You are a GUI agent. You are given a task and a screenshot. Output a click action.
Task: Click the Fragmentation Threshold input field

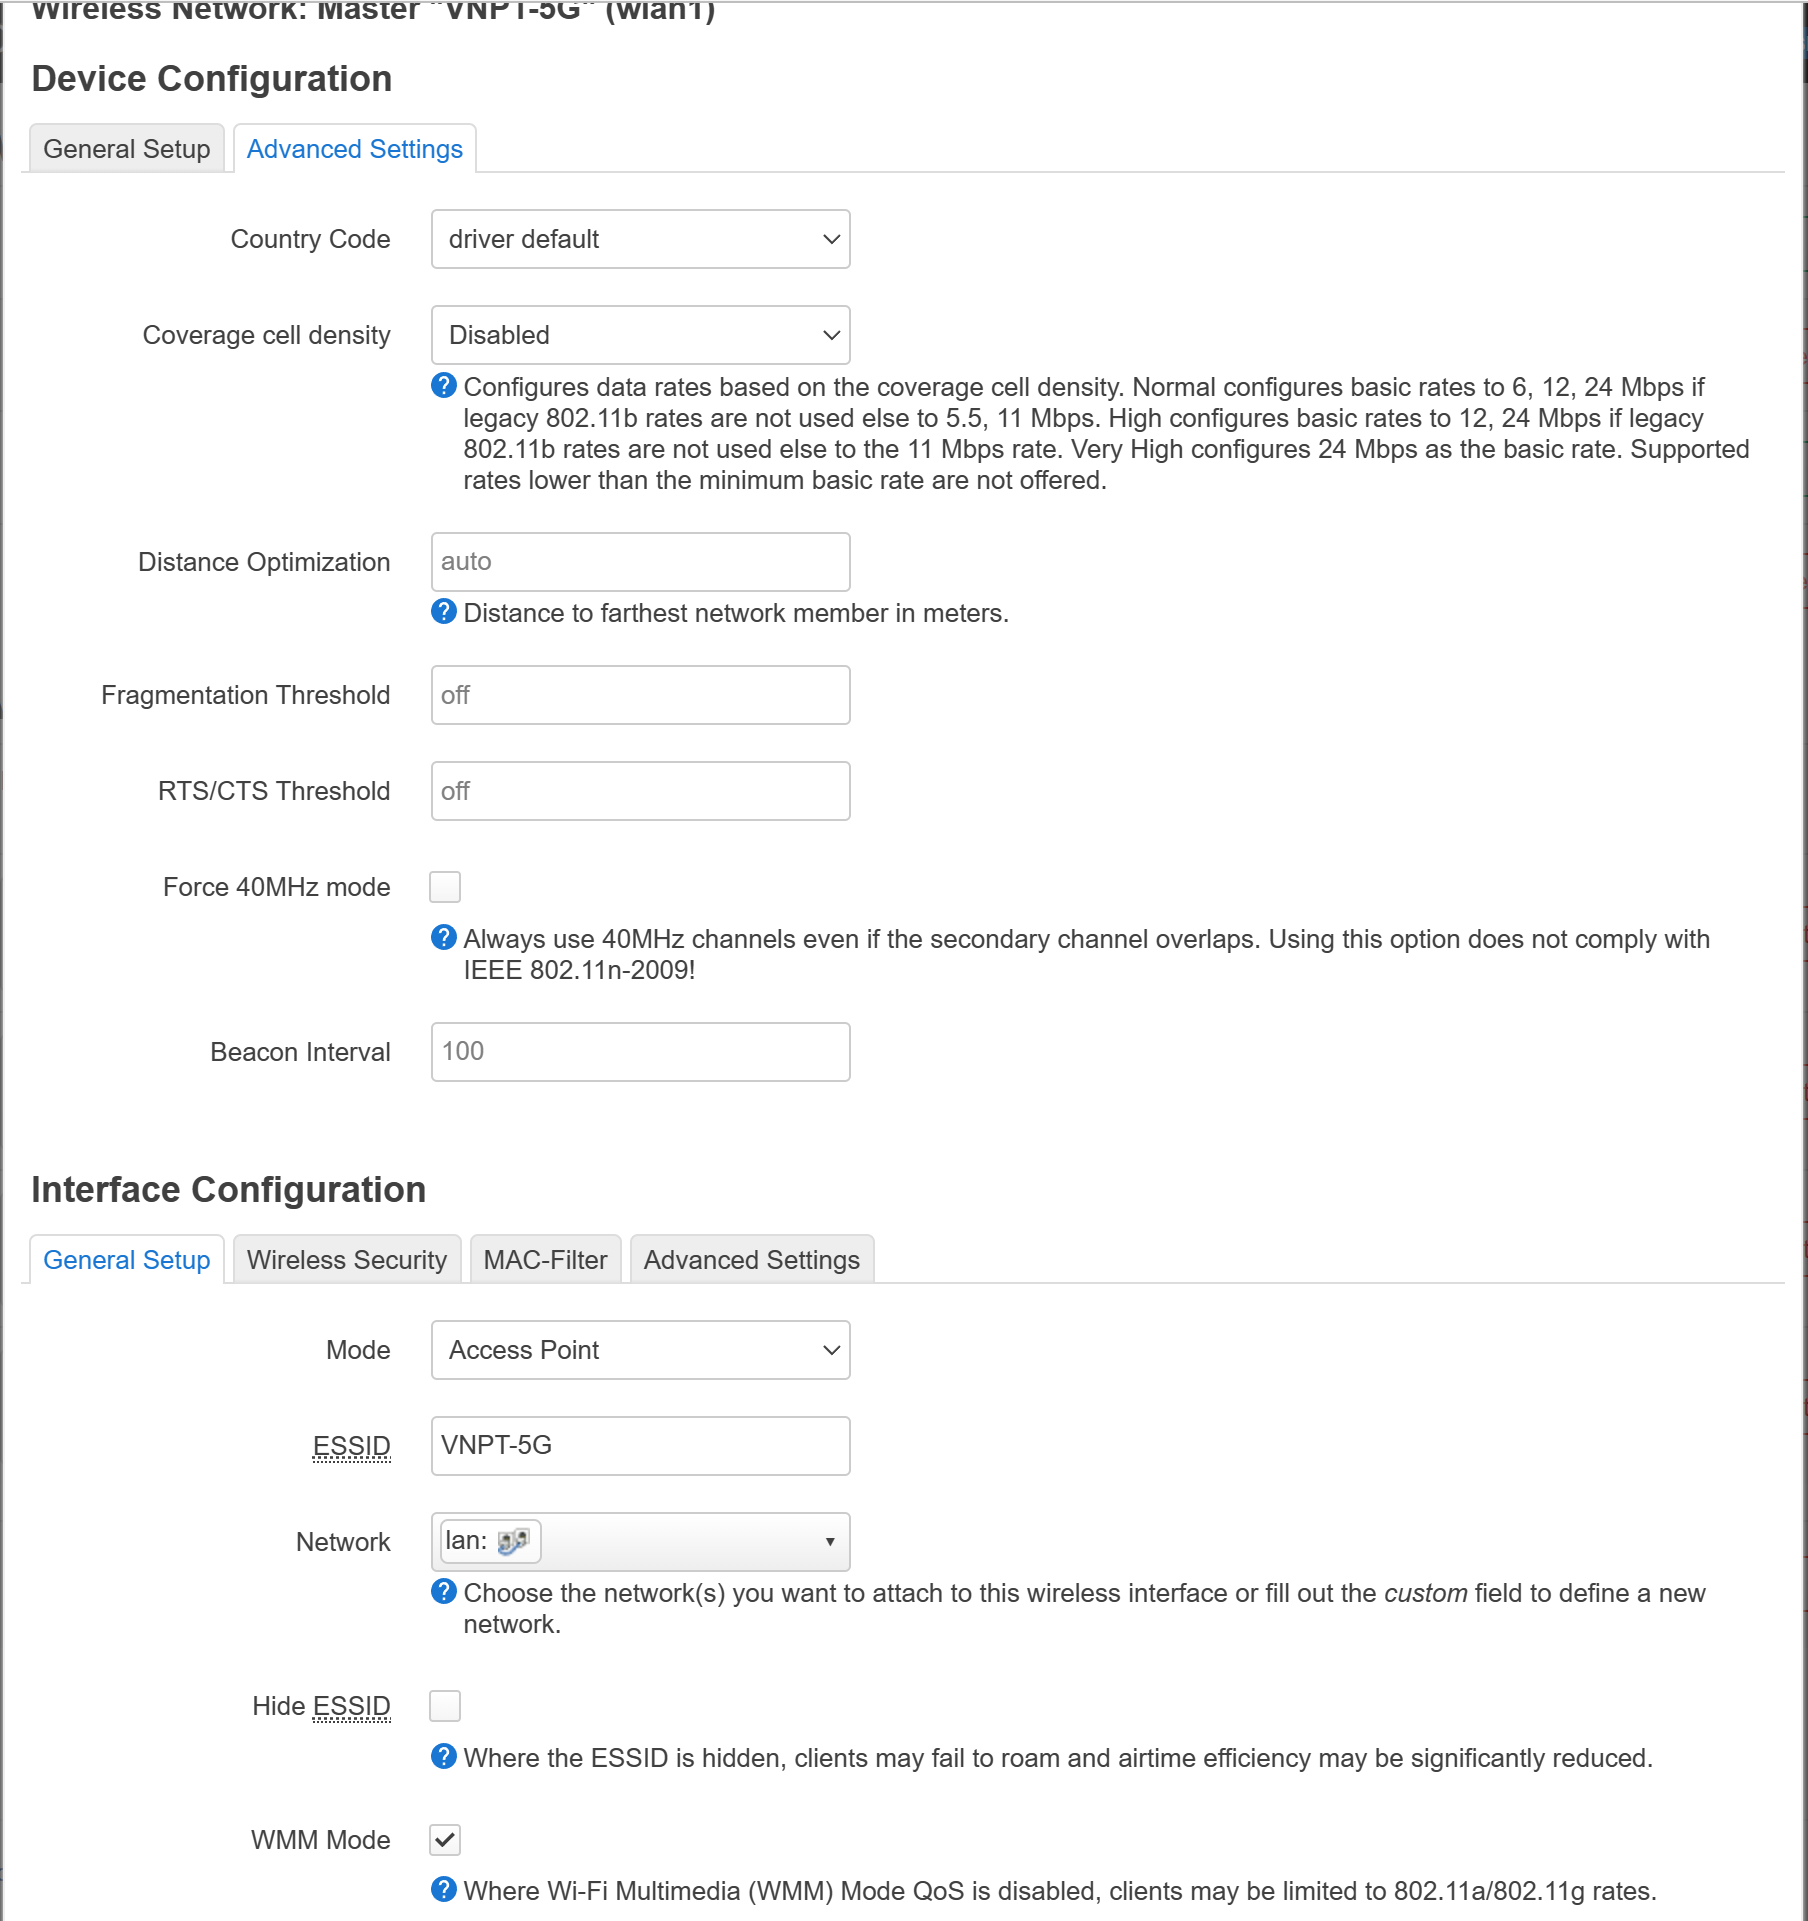click(x=641, y=695)
